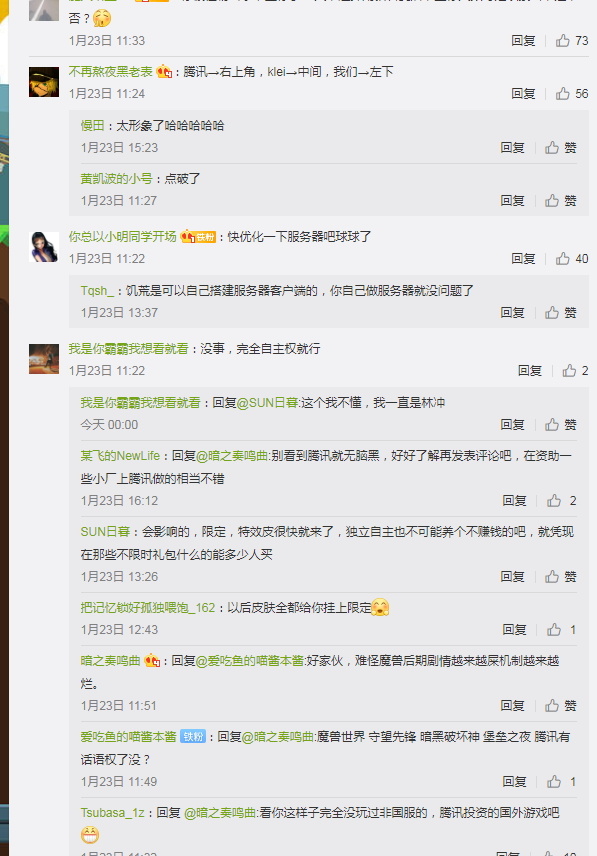The image size is (597, 856).
Task: Open username link 不再熬夜黑老表
Action: point(111,72)
